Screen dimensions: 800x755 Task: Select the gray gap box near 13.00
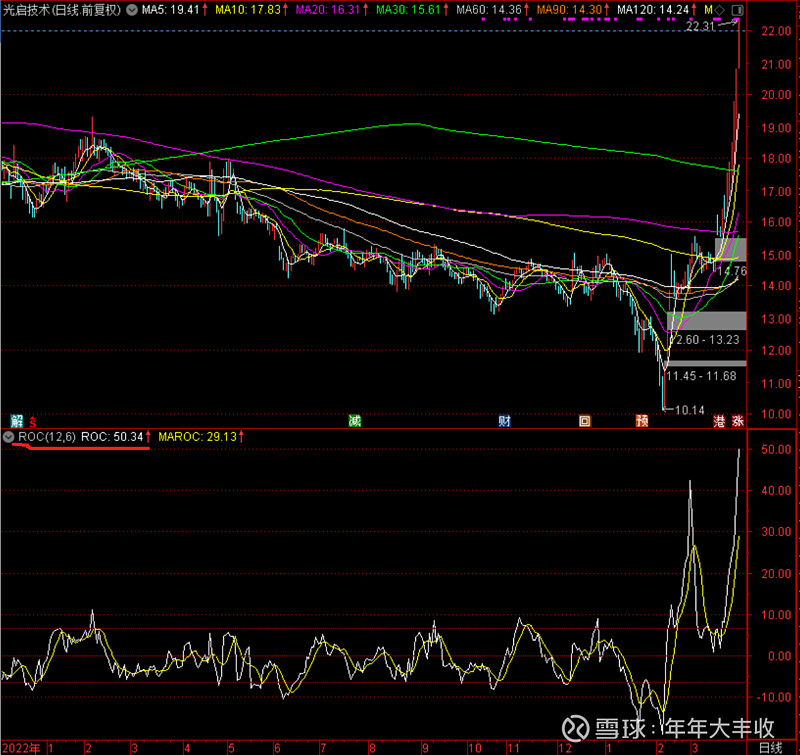[707, 321]
